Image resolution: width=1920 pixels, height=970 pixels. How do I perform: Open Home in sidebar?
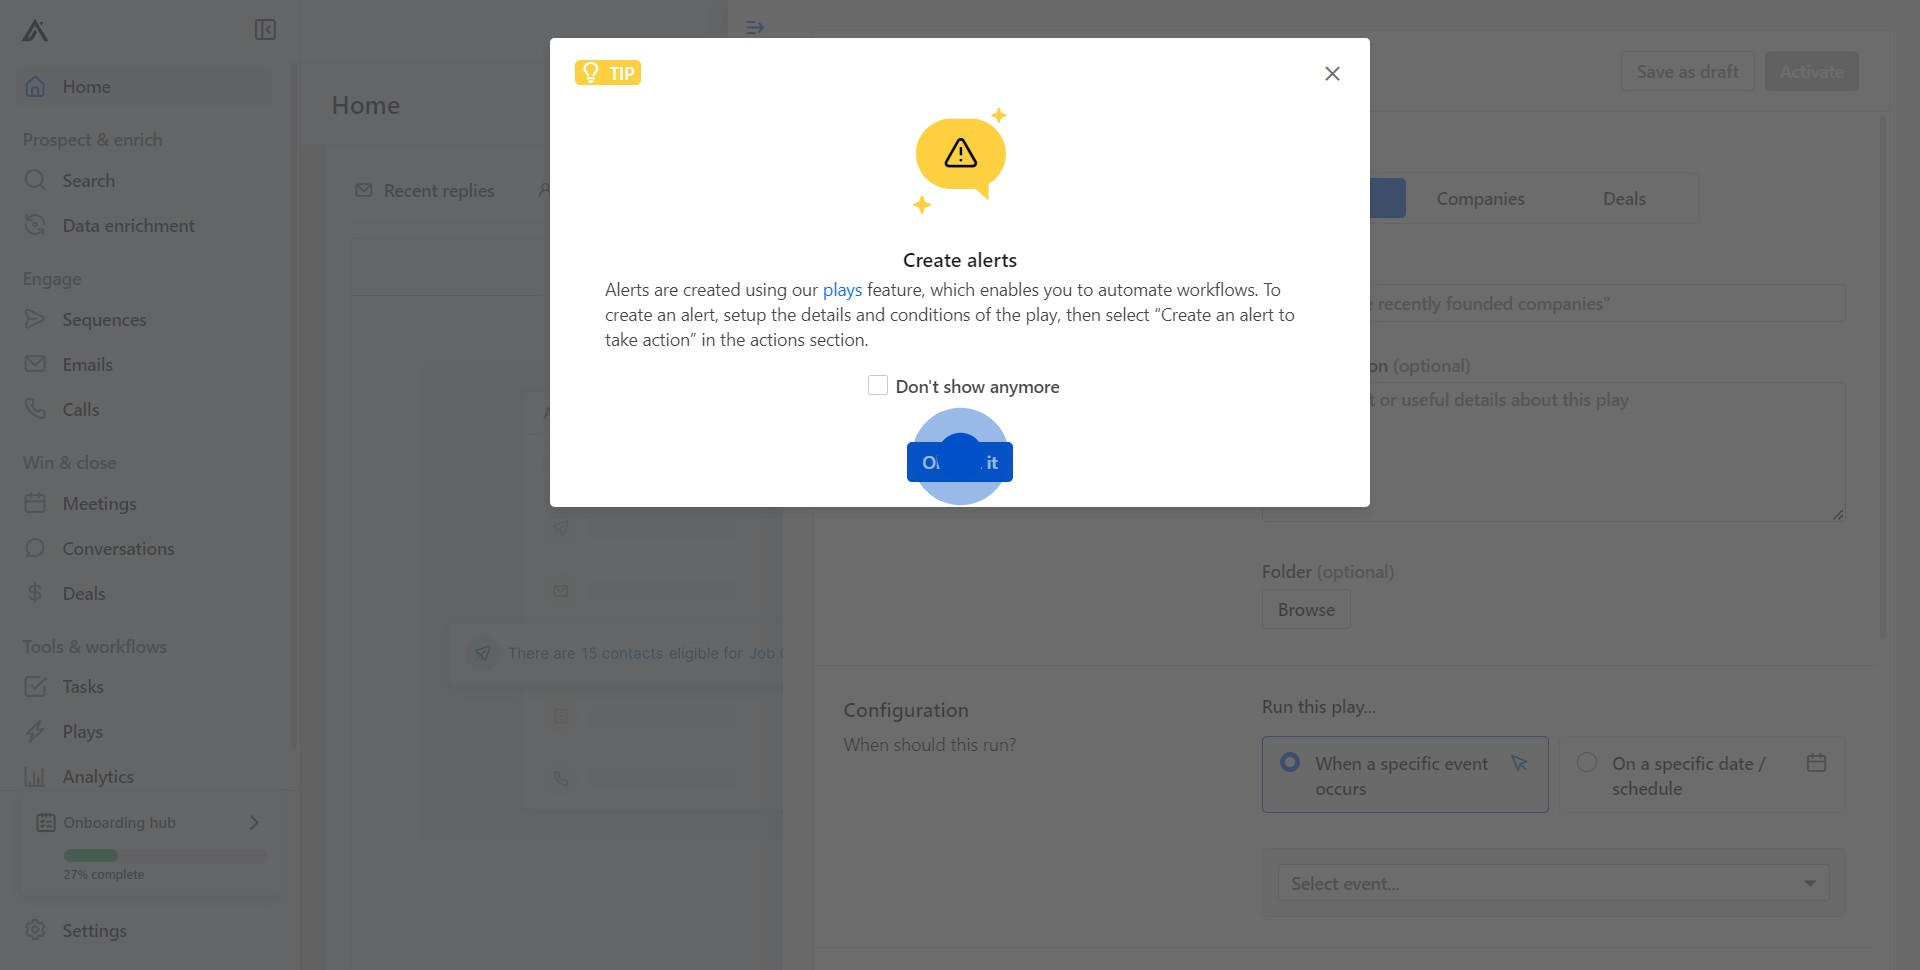click(146, 87)
